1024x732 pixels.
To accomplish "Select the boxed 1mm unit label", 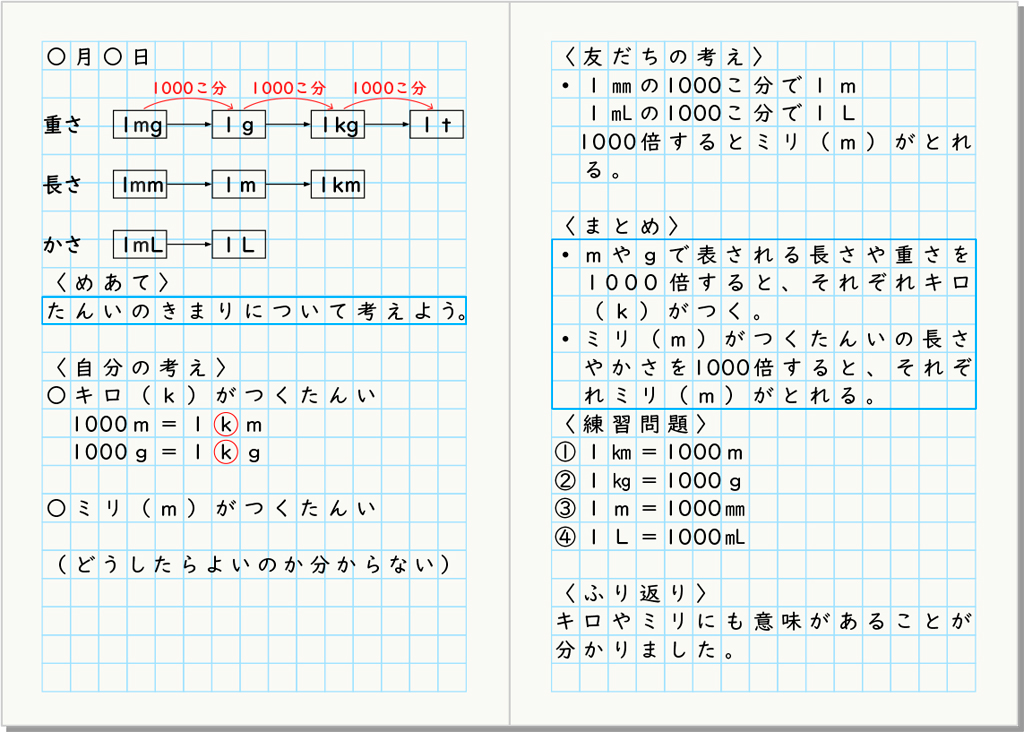I will point(139,184).
